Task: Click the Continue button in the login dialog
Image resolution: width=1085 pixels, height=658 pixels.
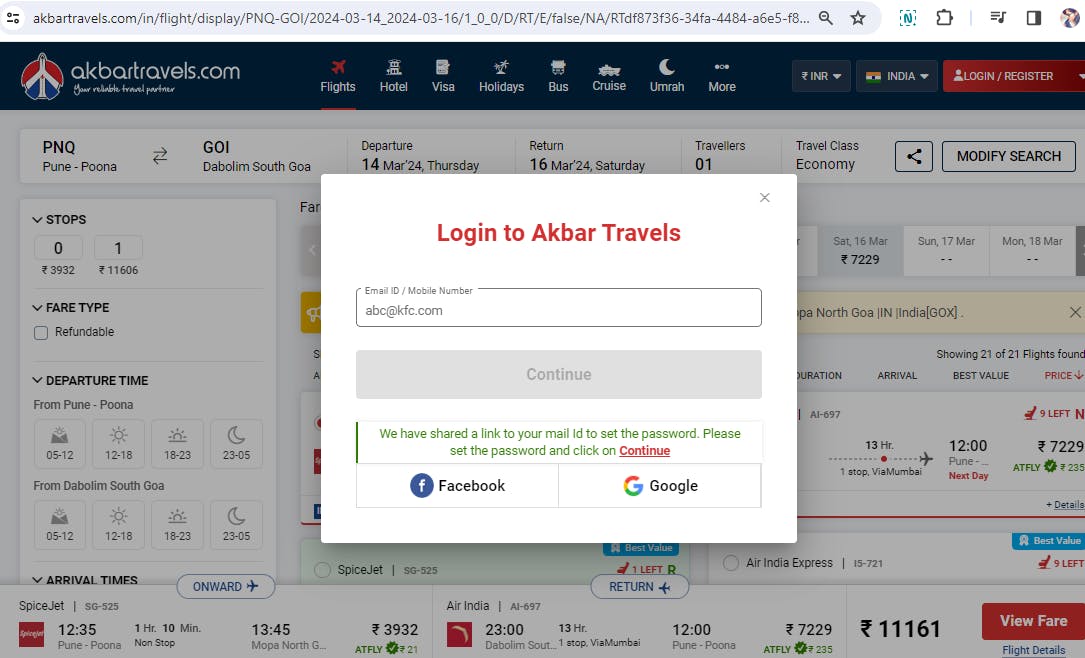Action: pos(558,374)
